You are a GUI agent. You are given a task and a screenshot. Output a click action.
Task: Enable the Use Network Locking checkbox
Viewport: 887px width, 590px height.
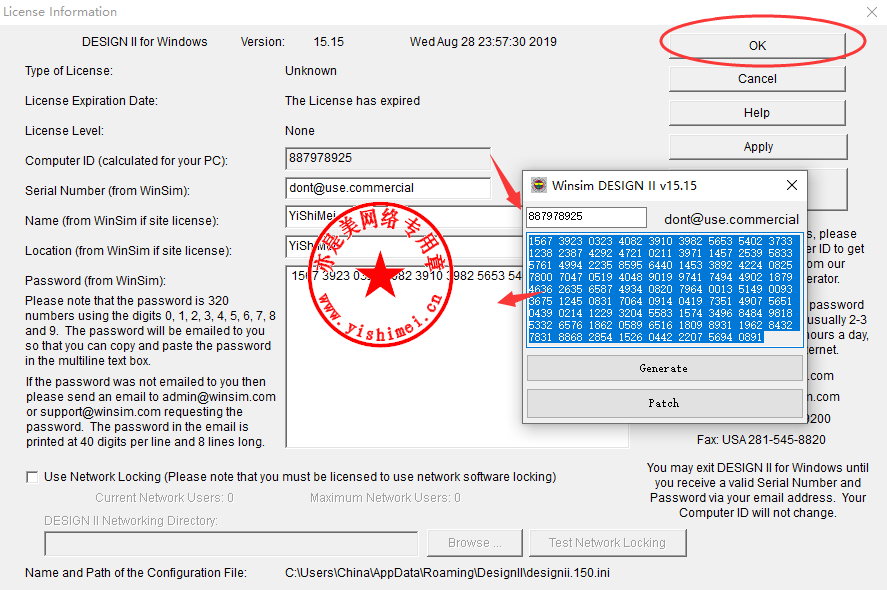[x=32, y=477]
